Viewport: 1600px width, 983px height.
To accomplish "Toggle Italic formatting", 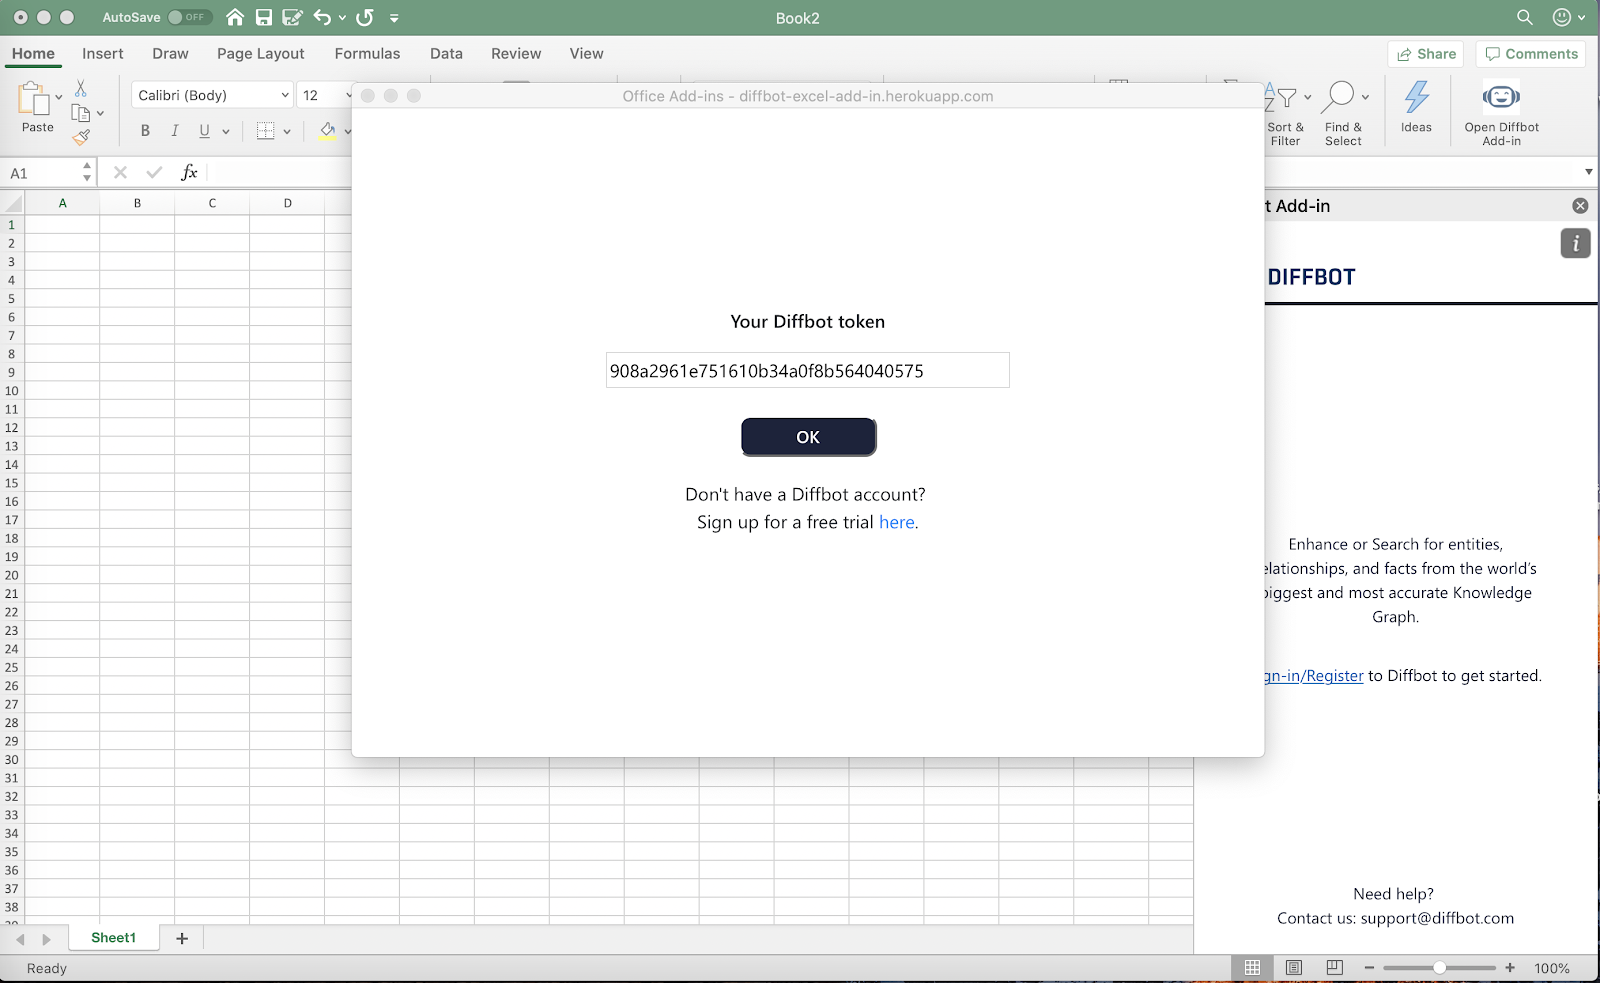I will (x=175, y=131).
